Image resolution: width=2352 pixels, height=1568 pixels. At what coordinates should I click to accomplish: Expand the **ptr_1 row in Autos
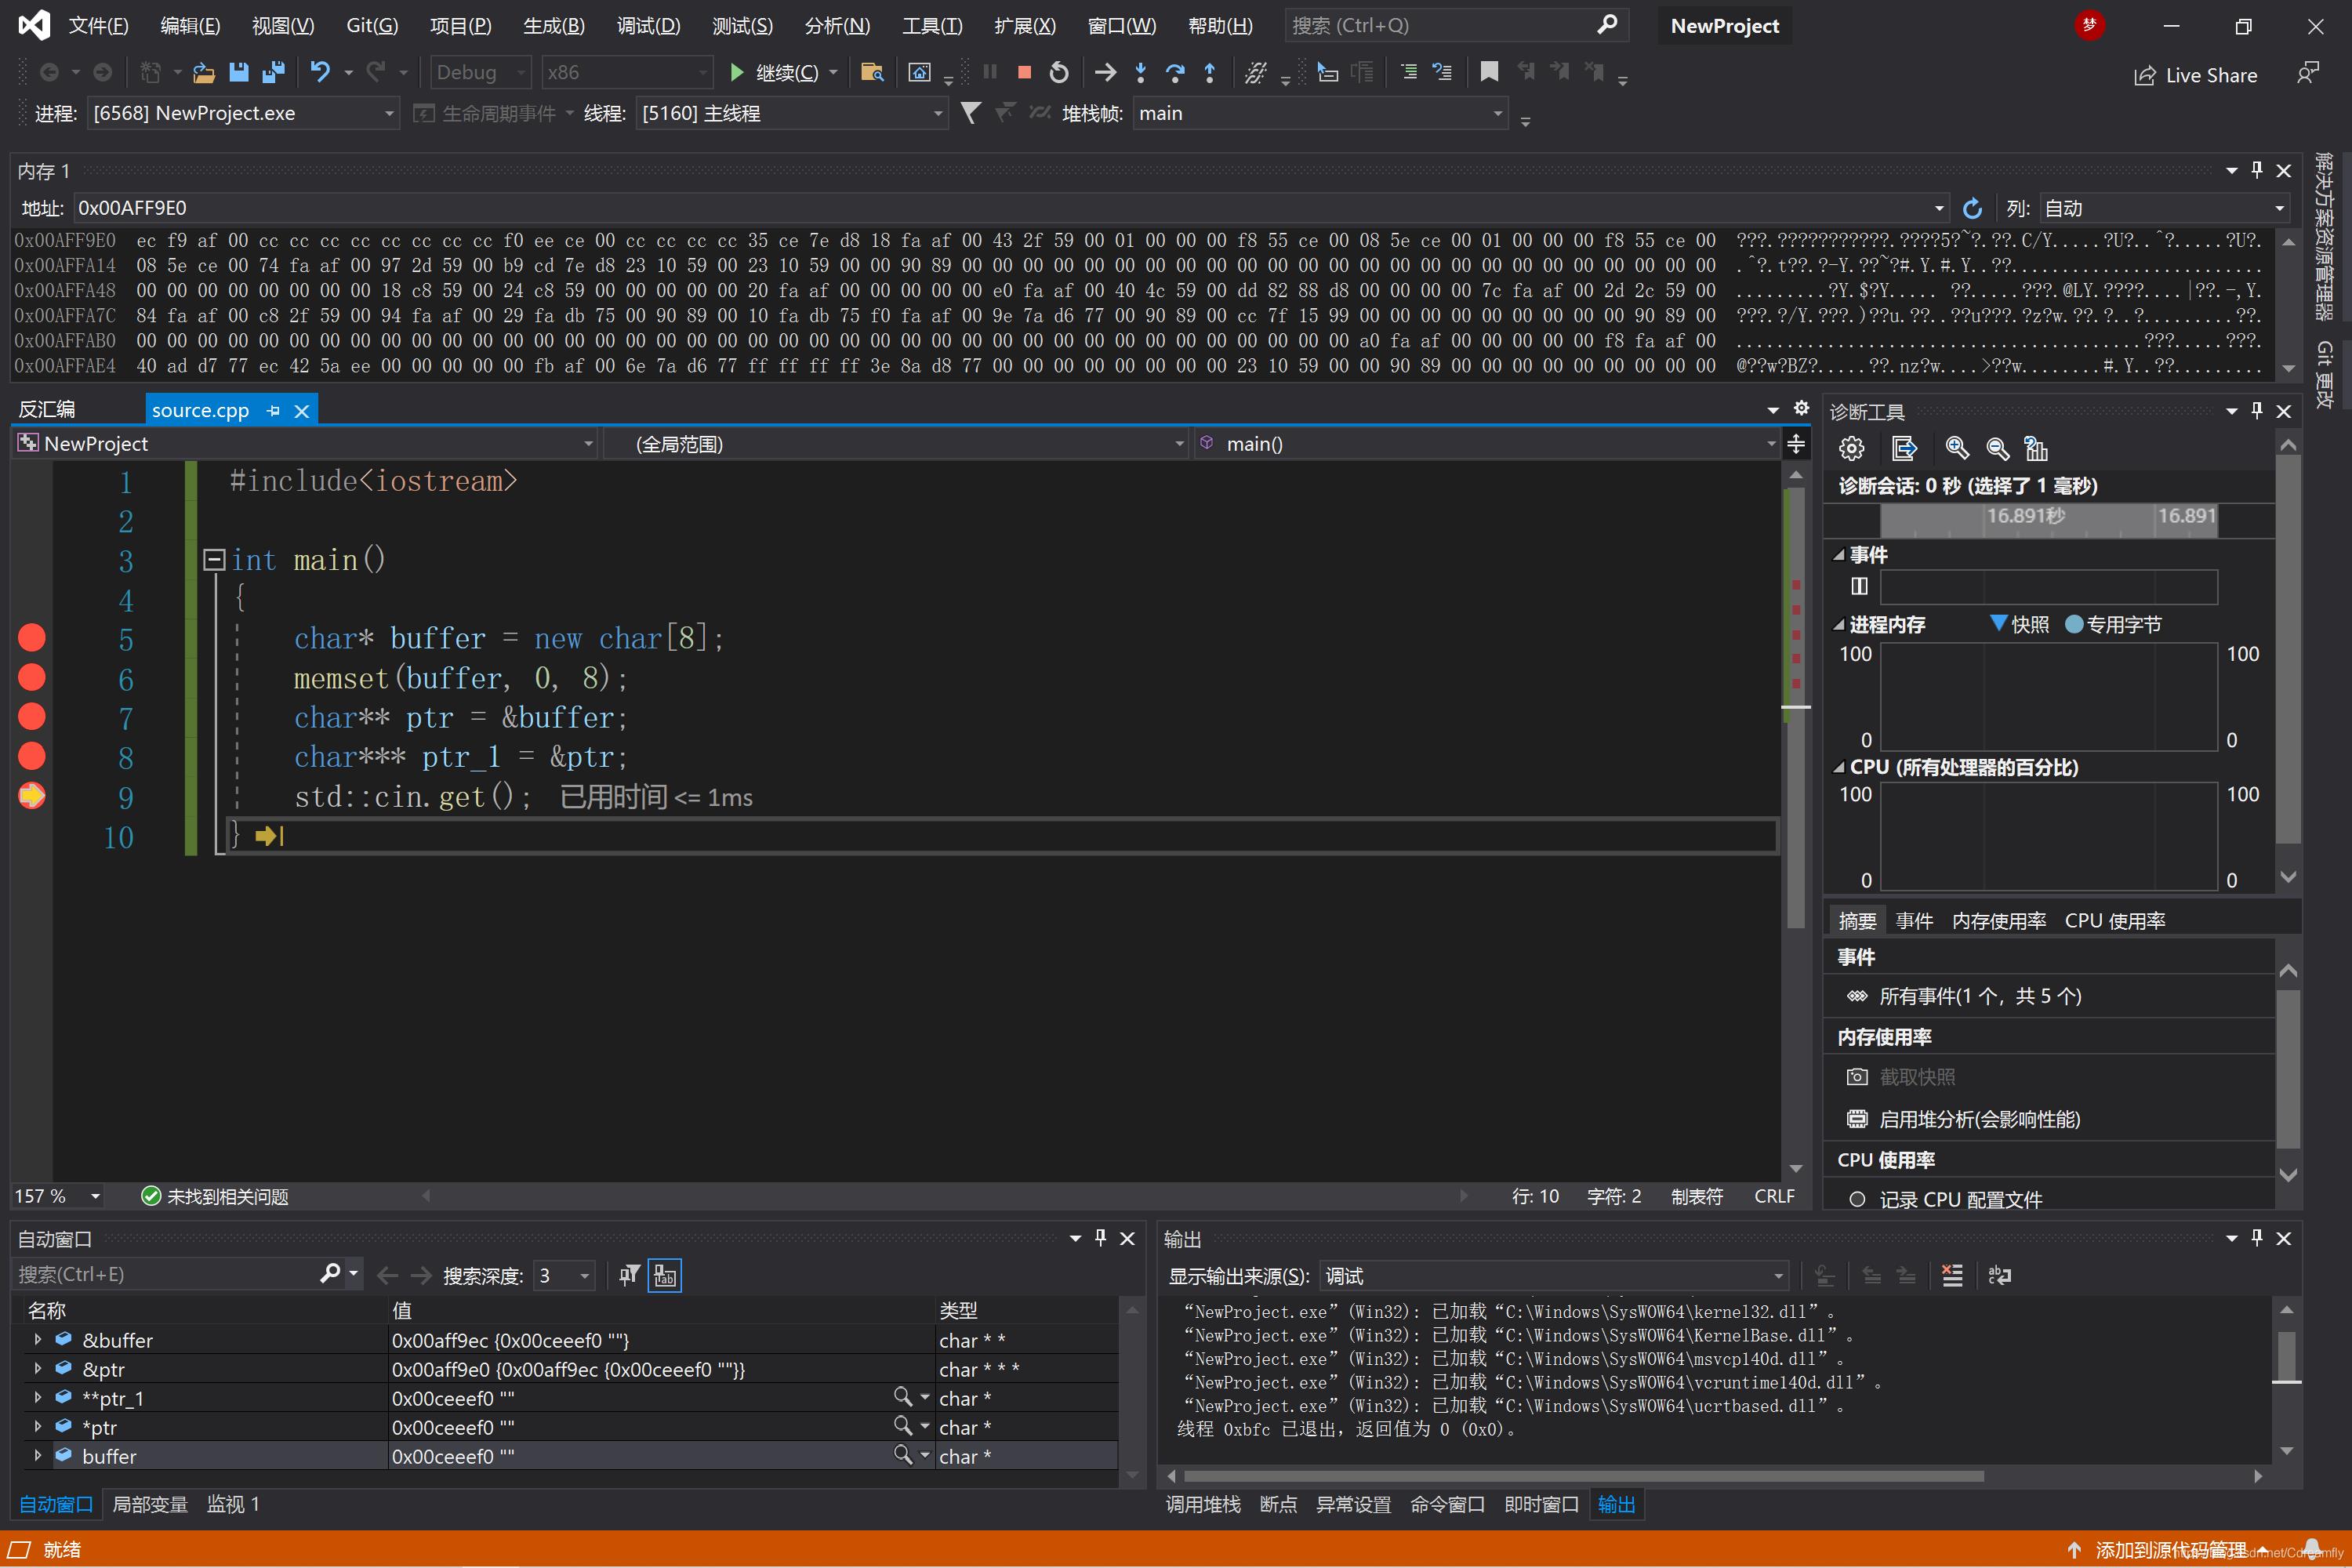point(38,1397)
